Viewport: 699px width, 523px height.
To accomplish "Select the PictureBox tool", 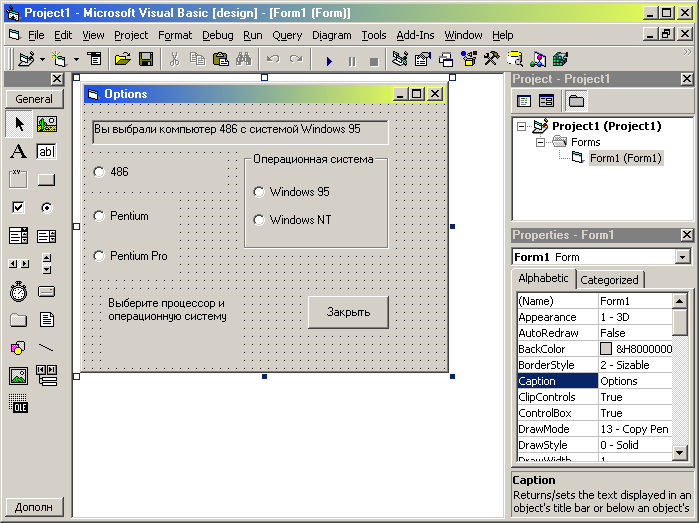I will pyautogui.click(x=47, y=124).
